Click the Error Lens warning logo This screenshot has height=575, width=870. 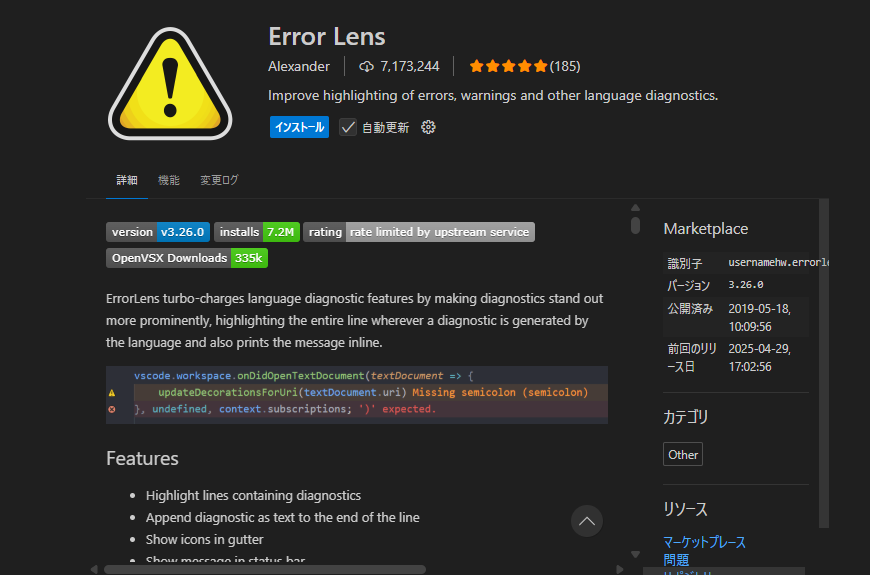tap(169, 84)
